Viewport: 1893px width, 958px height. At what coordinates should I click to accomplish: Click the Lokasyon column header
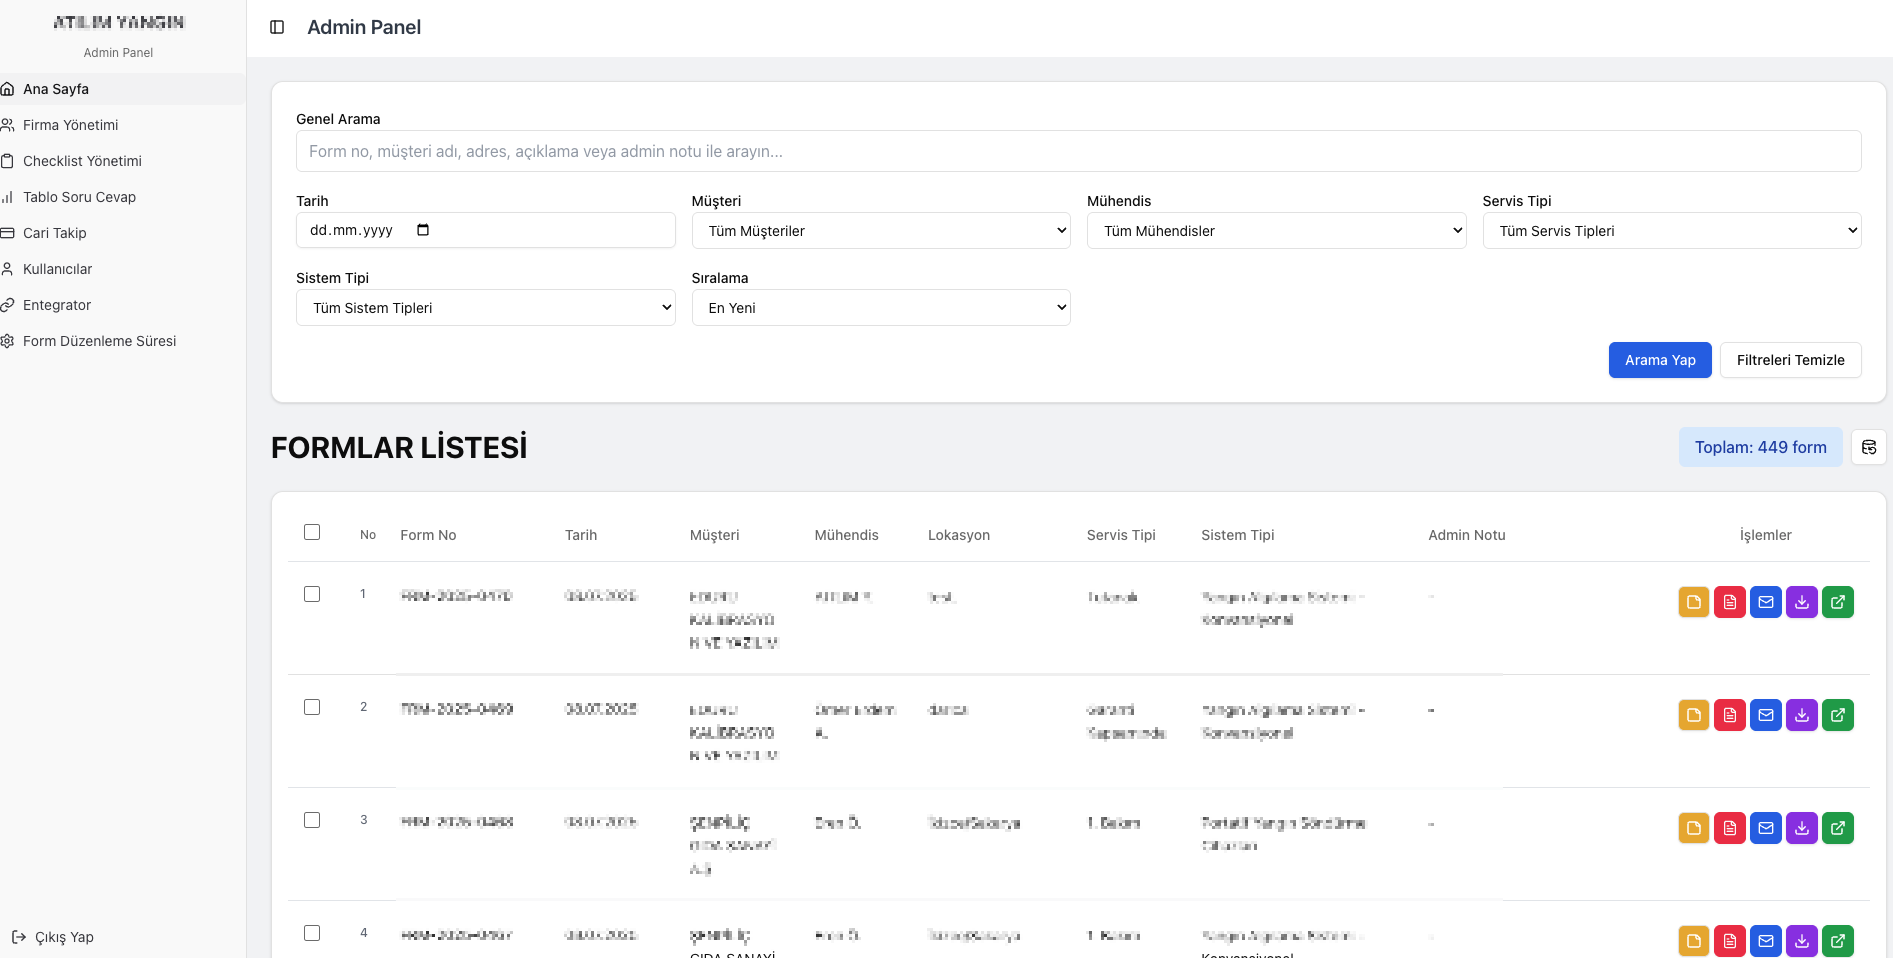pyautogui.click(x=958, y=535)
